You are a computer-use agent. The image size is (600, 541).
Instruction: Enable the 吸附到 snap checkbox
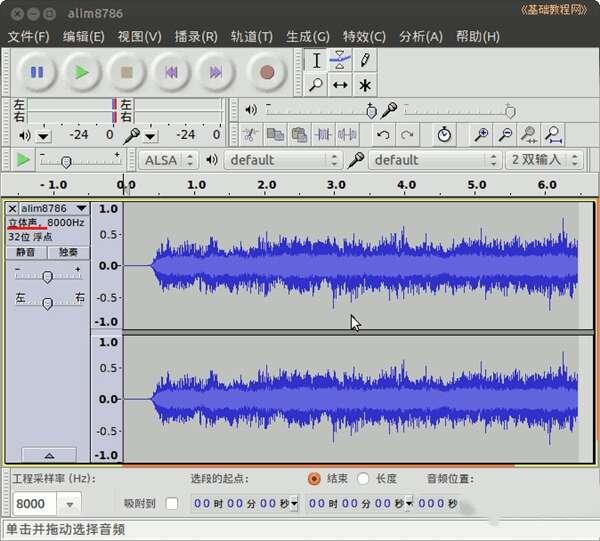(x=172, y=503)
